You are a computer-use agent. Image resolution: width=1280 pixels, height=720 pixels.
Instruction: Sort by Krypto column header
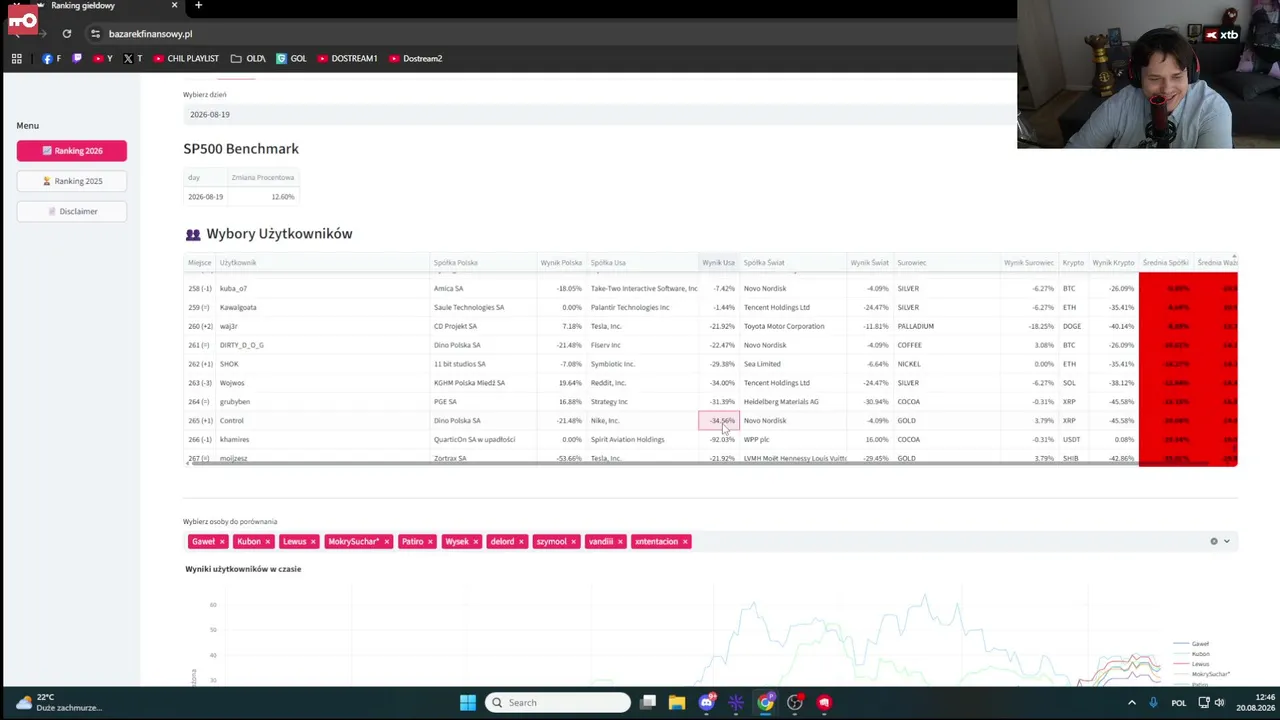click(x=1073, y=263)
